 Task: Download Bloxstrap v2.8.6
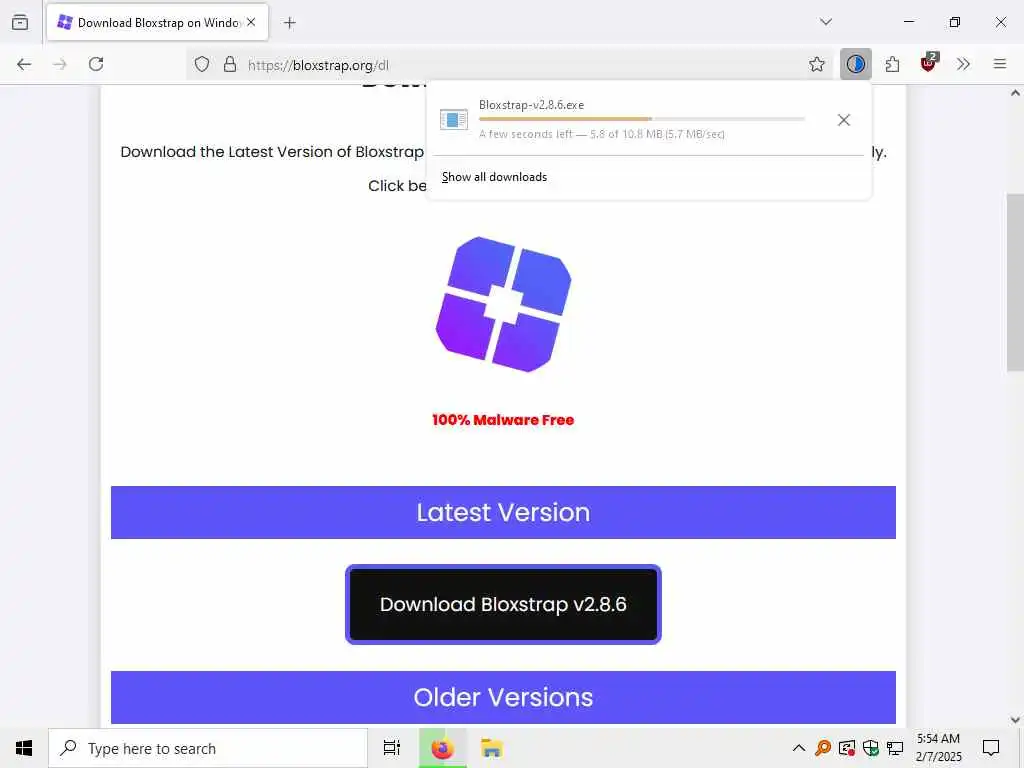point(503,605)
